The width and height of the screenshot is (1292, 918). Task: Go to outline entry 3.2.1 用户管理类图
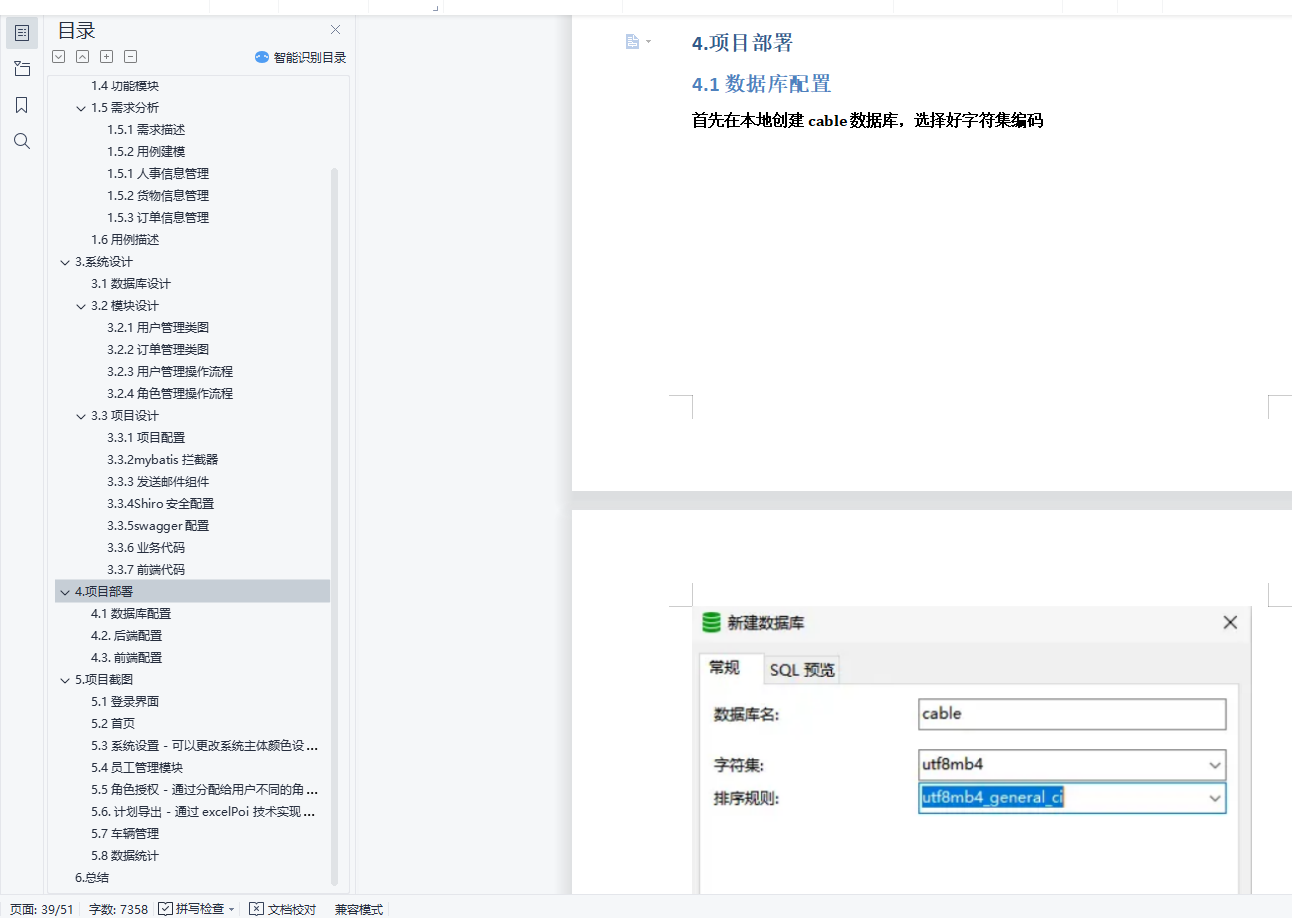[158, 328]
